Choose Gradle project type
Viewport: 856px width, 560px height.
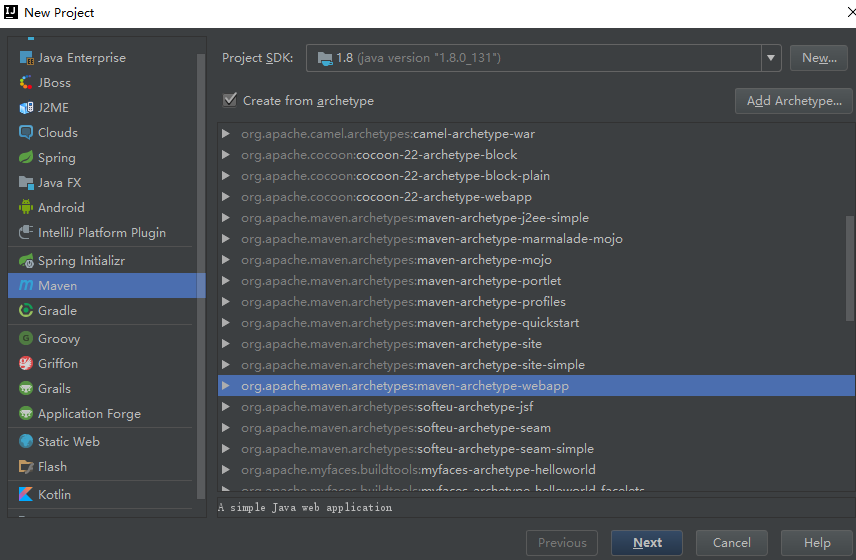103,311
